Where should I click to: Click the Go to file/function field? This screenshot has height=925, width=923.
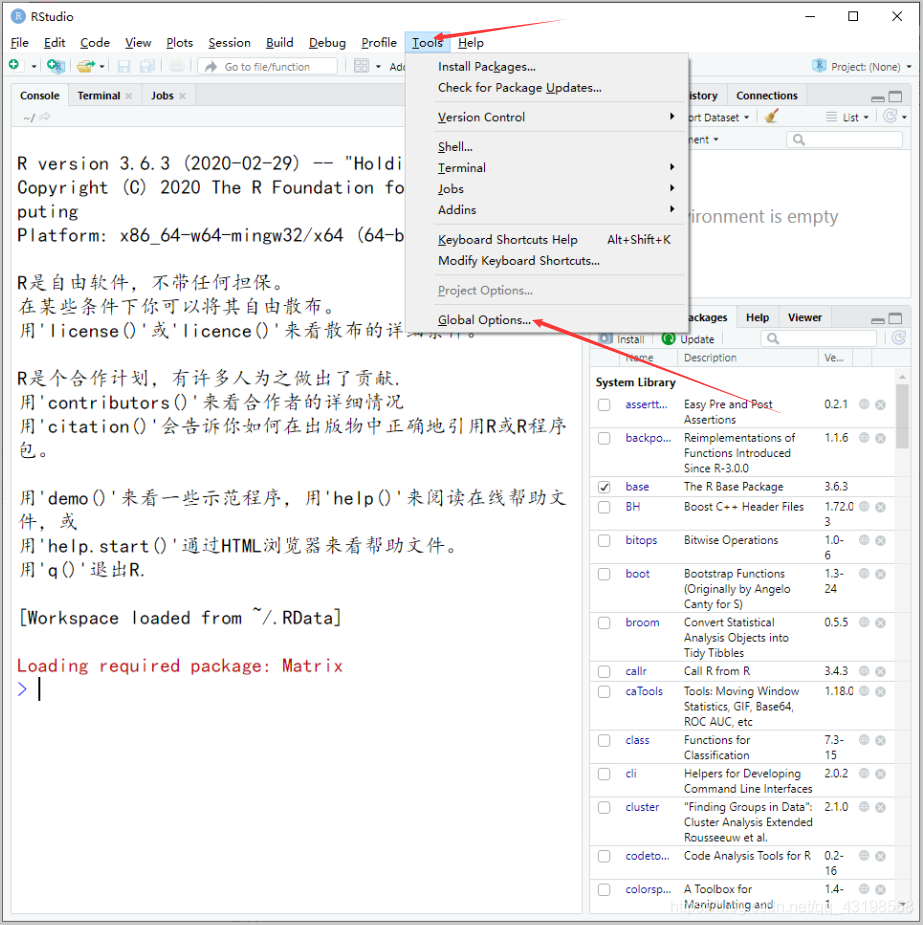coord(268,67)
